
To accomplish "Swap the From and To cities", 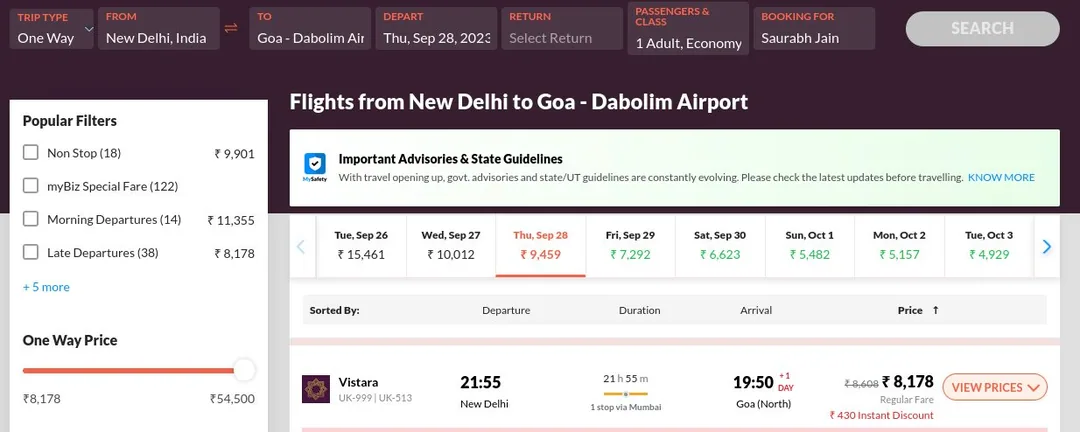I will click(231, 28).
